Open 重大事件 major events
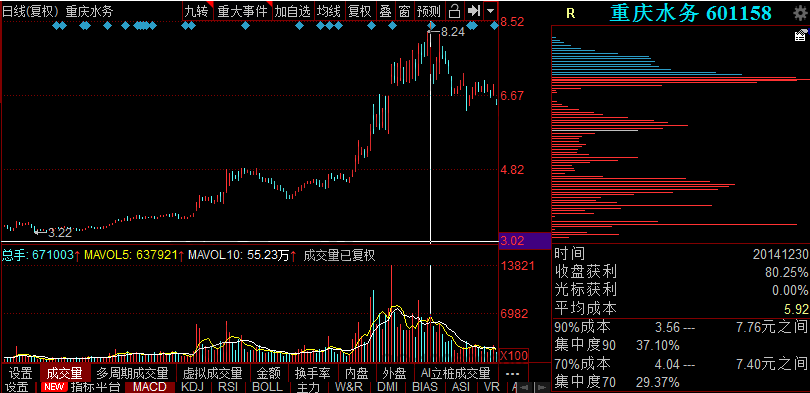Screen dimensions: 810x393 (243, 10)
